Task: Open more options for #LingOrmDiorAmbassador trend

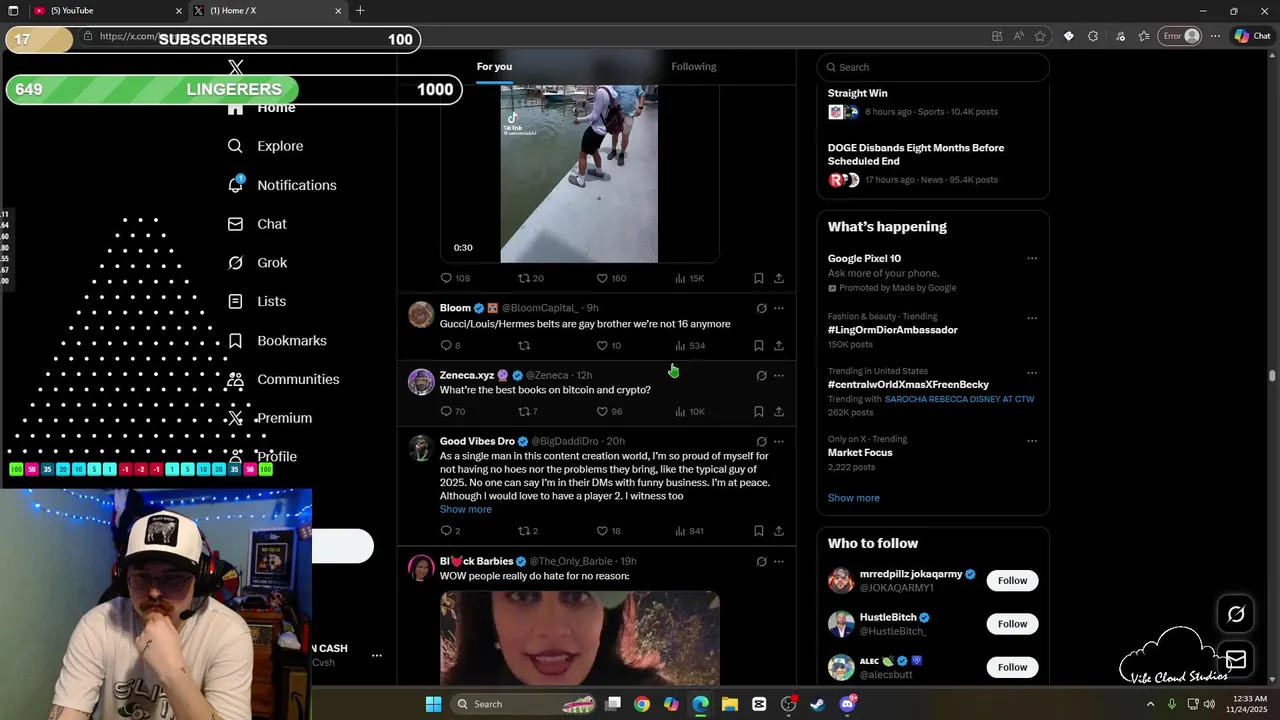Action: [1032, 318]
